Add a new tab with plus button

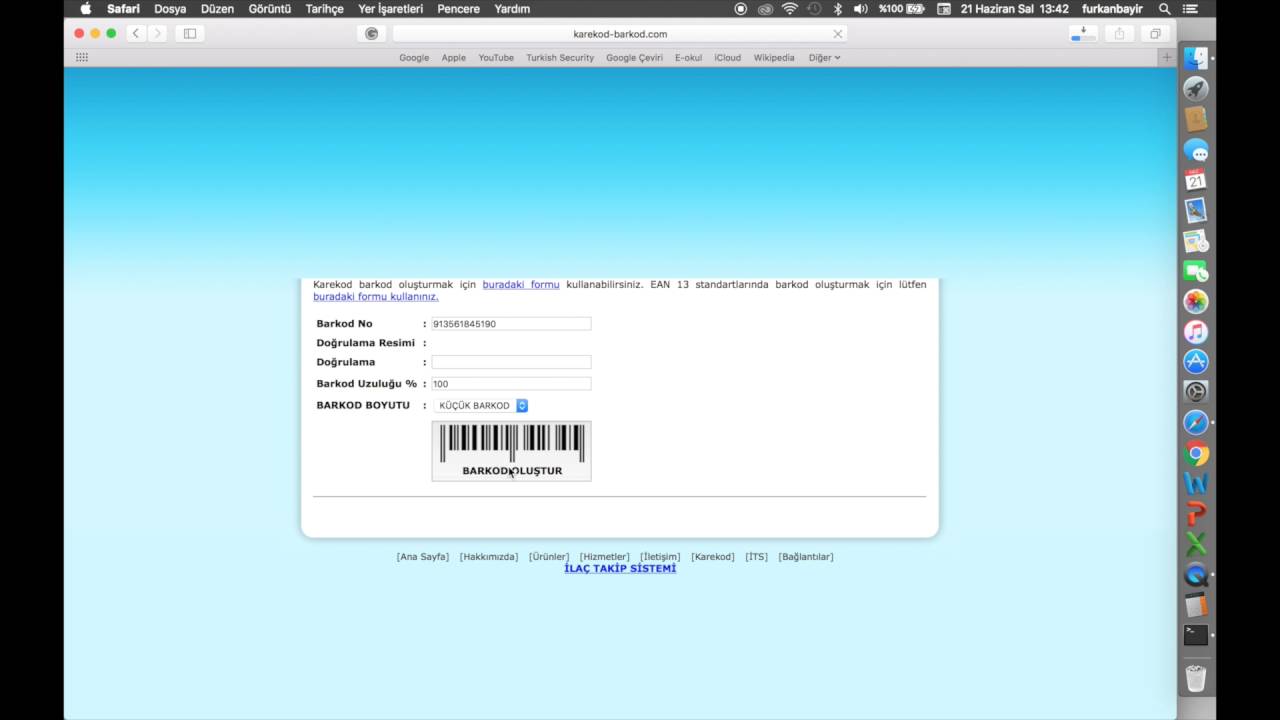tap(1167, 57)
